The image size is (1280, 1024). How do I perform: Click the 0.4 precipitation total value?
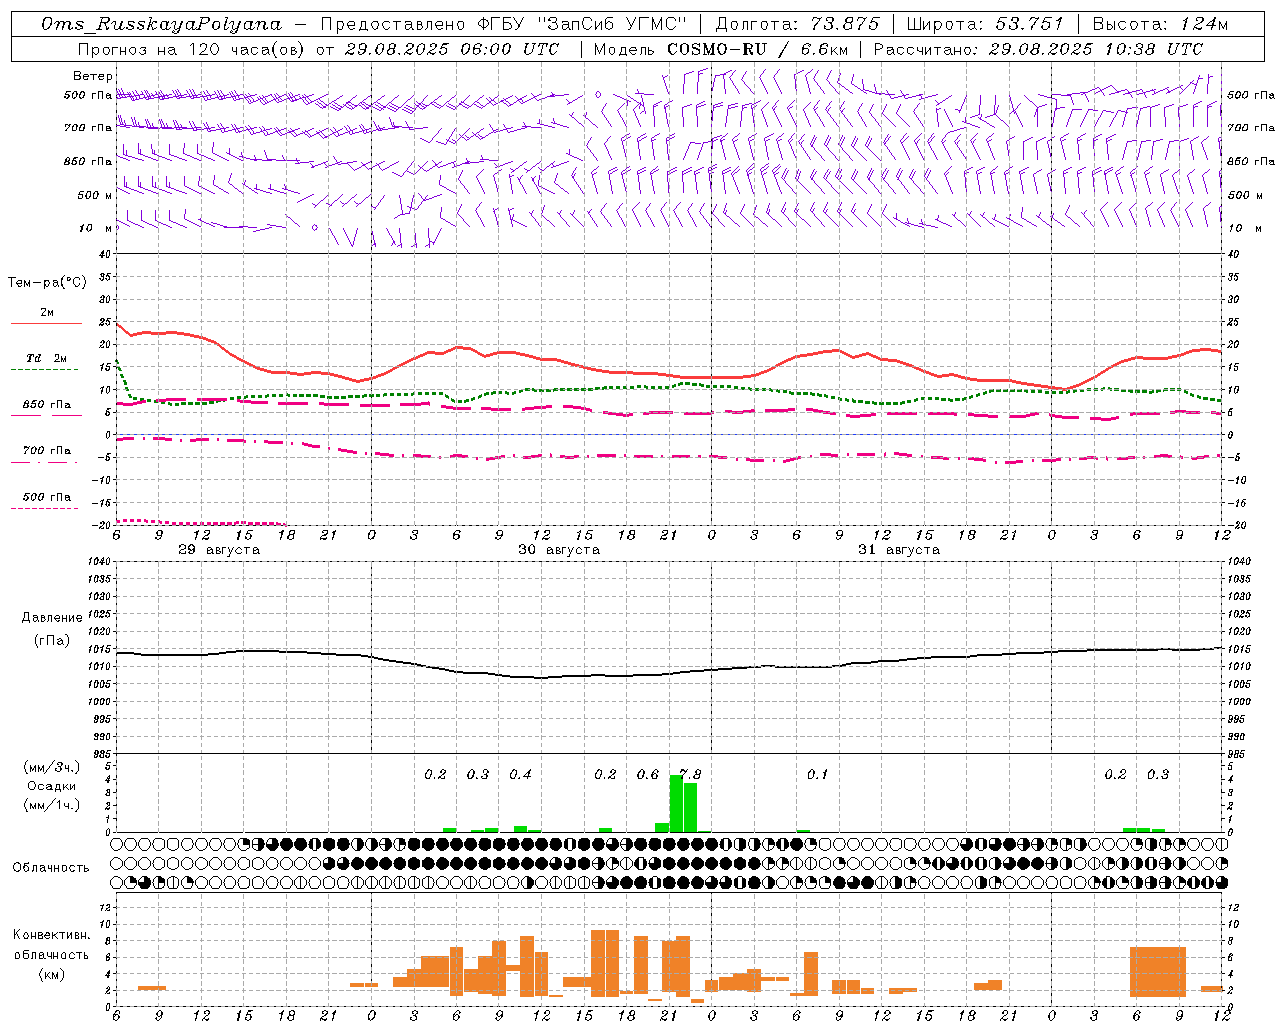click(520, 775)
